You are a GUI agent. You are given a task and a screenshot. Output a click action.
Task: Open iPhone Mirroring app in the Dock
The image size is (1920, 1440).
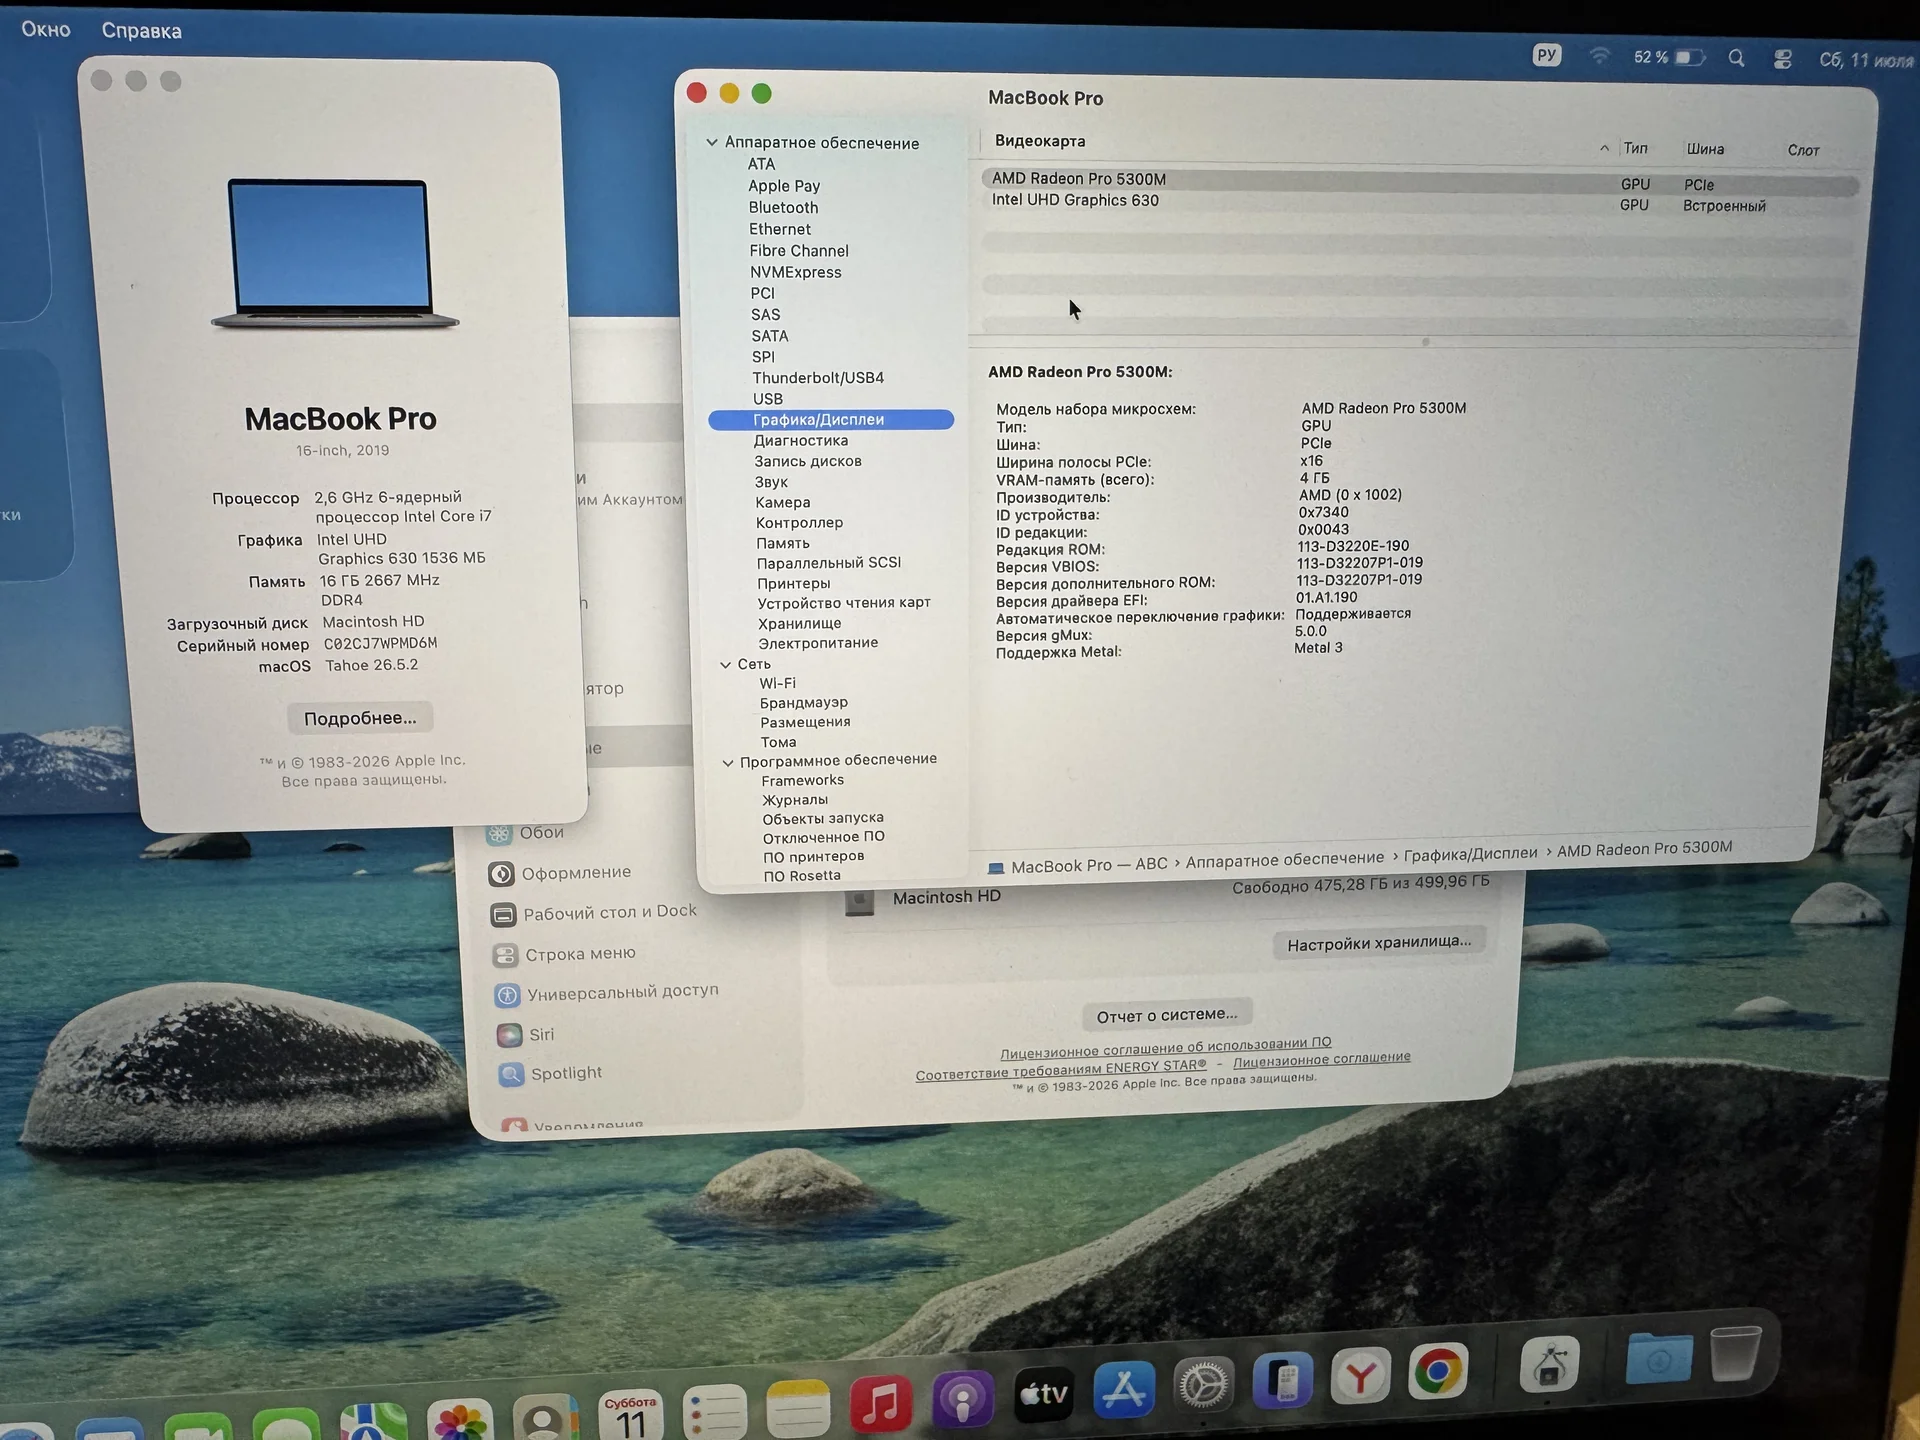pos(1283,1380)
